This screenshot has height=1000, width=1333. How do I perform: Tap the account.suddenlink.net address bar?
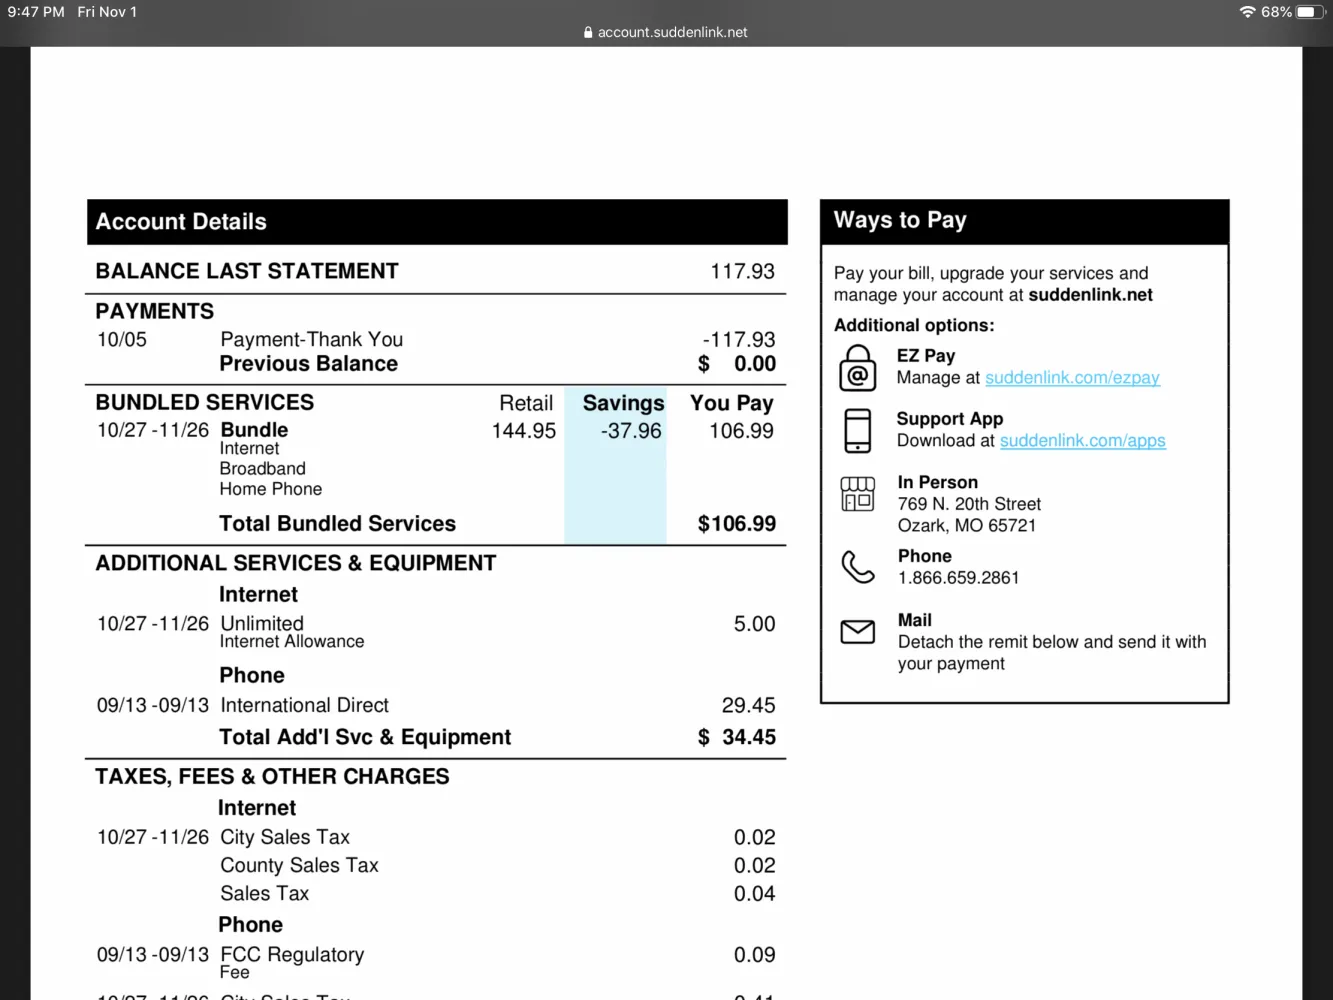tap(666, 32)
